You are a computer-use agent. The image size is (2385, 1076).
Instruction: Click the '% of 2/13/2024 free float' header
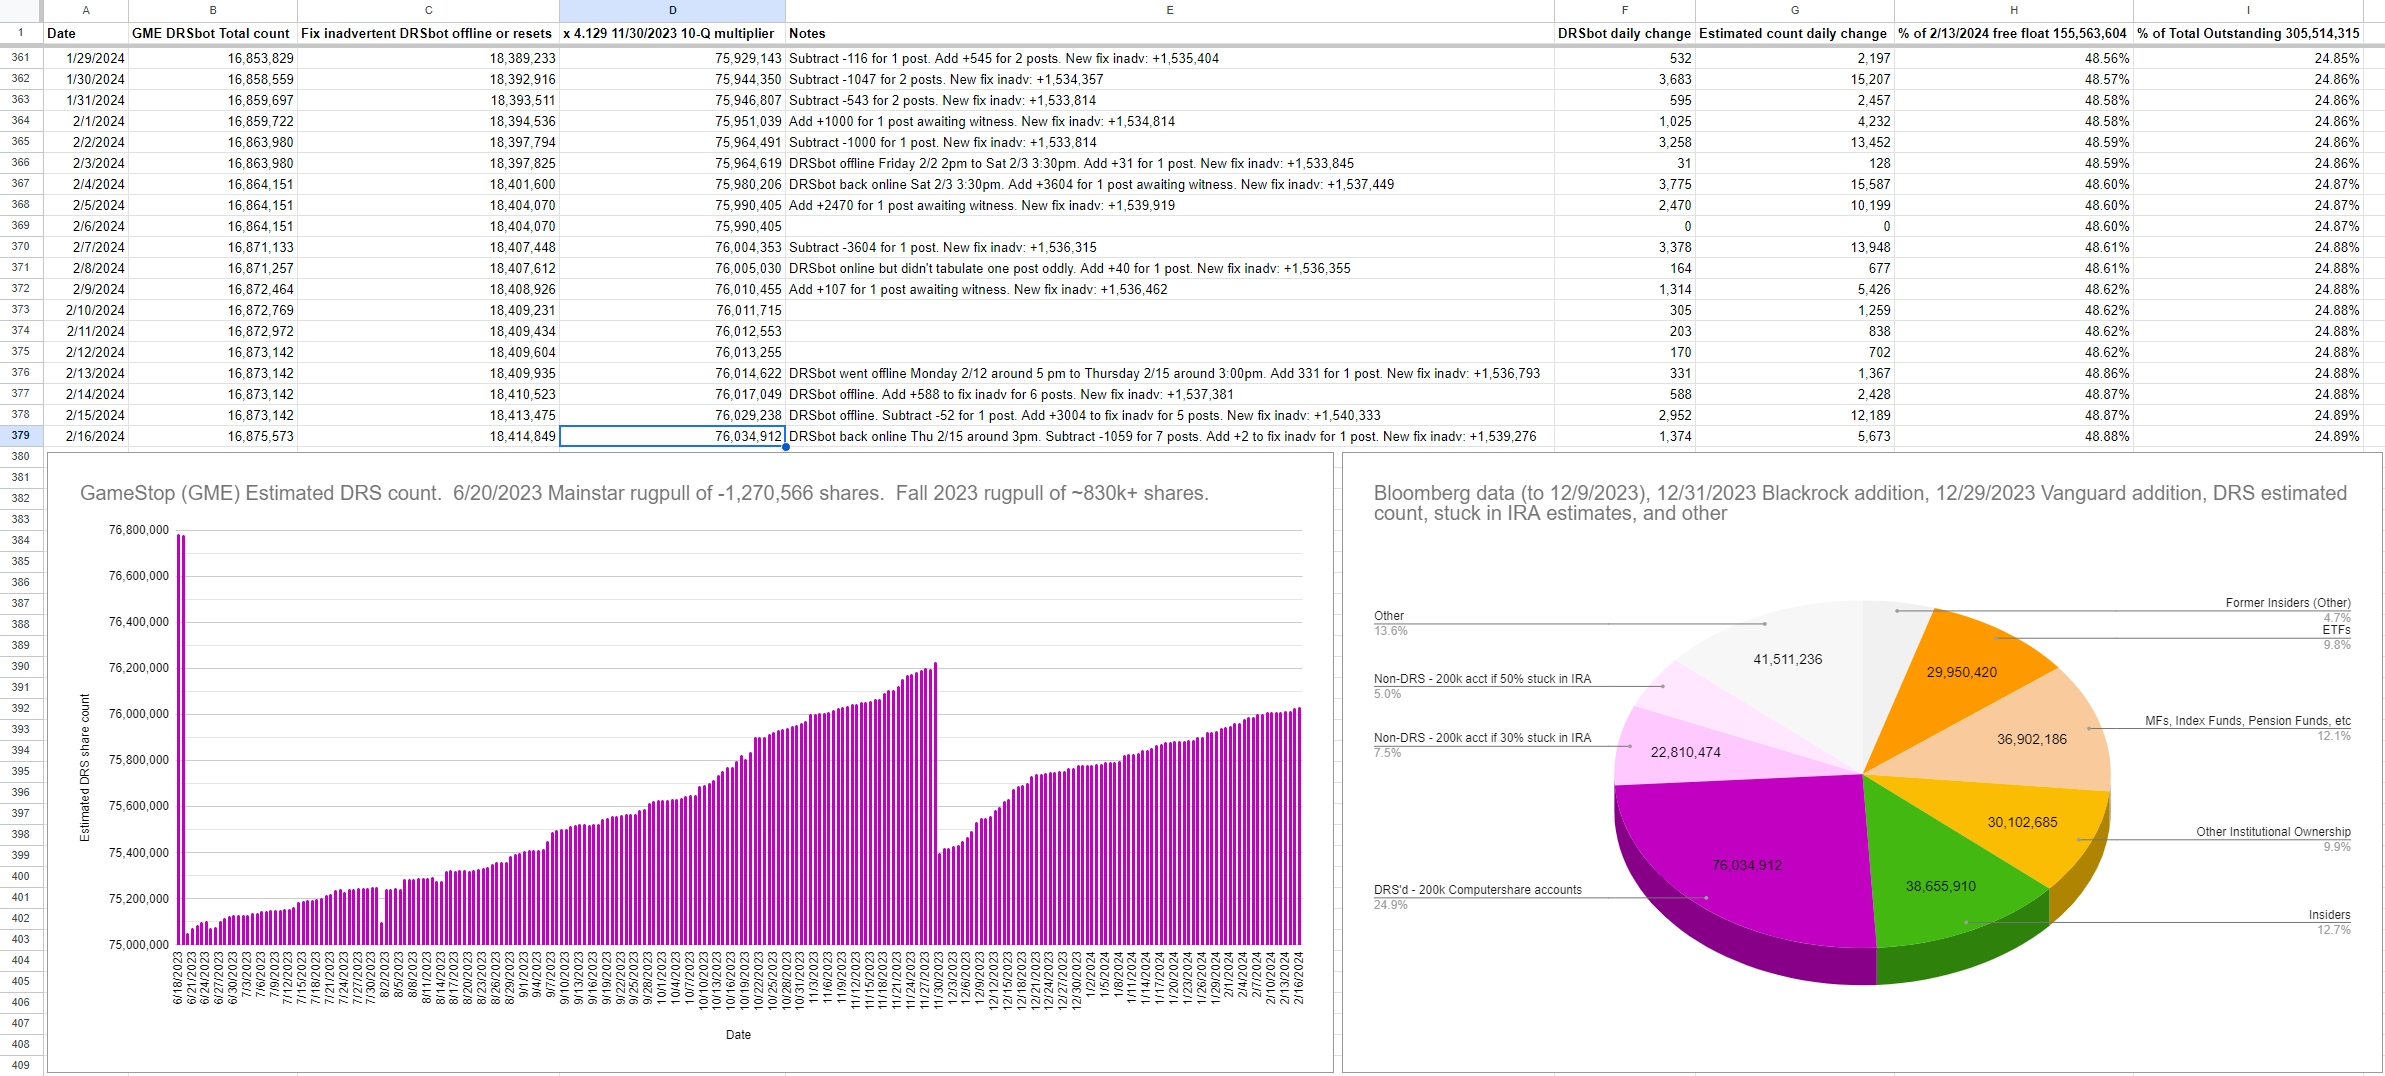tap(2013, 33)
